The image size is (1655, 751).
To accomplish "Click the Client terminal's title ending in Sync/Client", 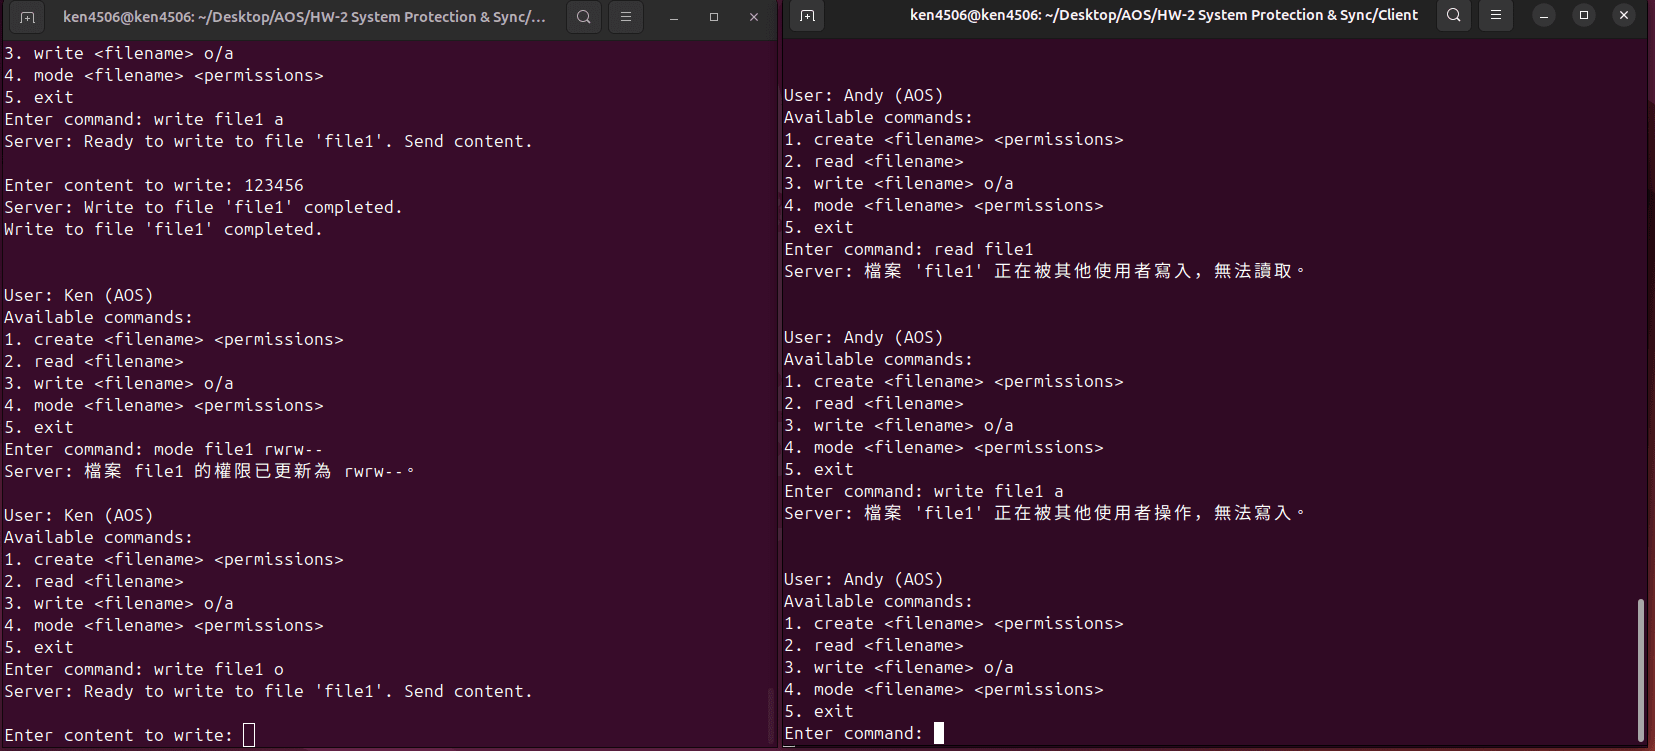I will click(1164, 15).
